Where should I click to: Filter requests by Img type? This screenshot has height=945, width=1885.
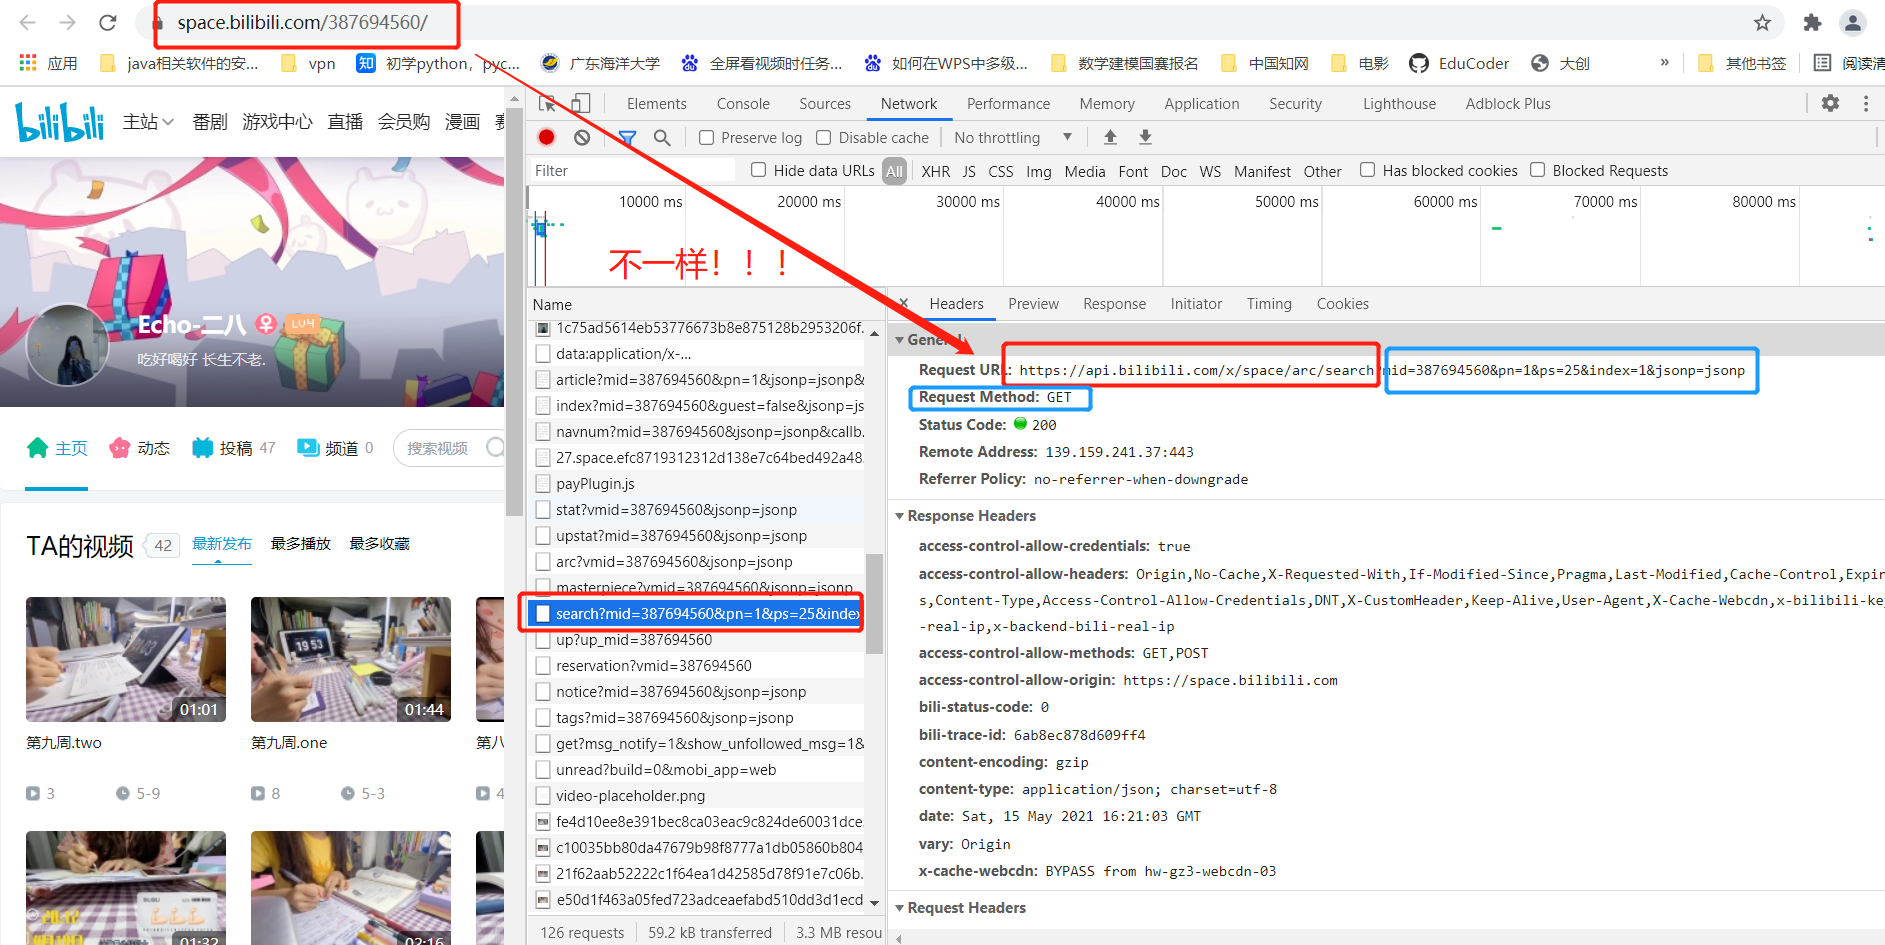tap(1039, 171)
